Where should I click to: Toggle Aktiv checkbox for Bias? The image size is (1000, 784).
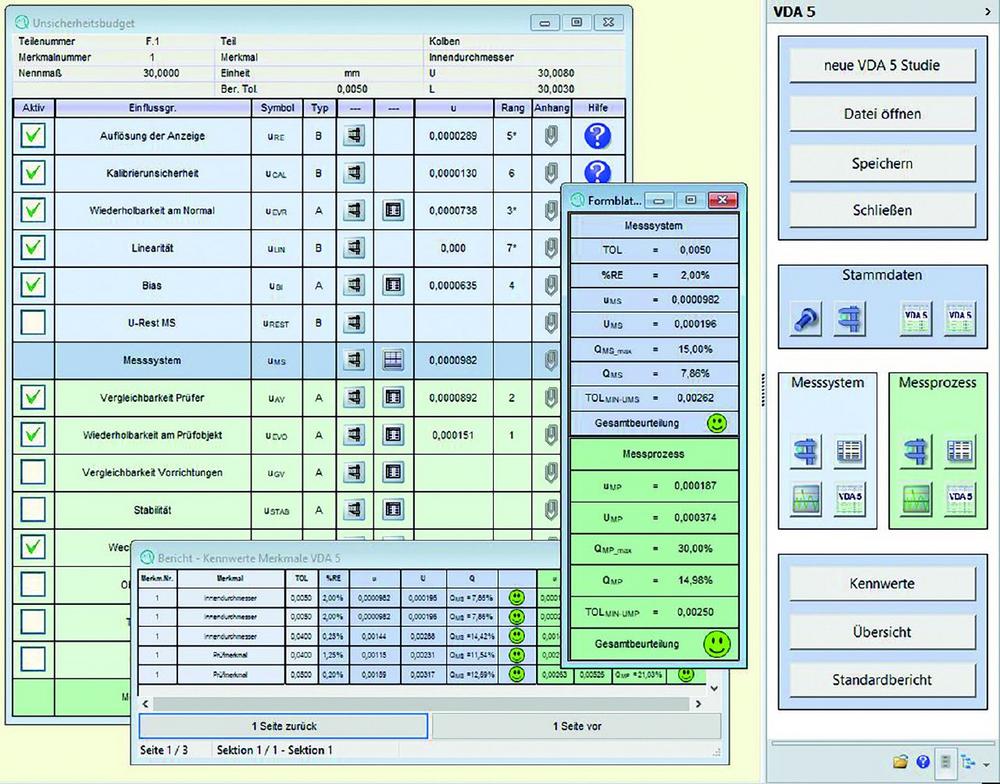point(33,285)
